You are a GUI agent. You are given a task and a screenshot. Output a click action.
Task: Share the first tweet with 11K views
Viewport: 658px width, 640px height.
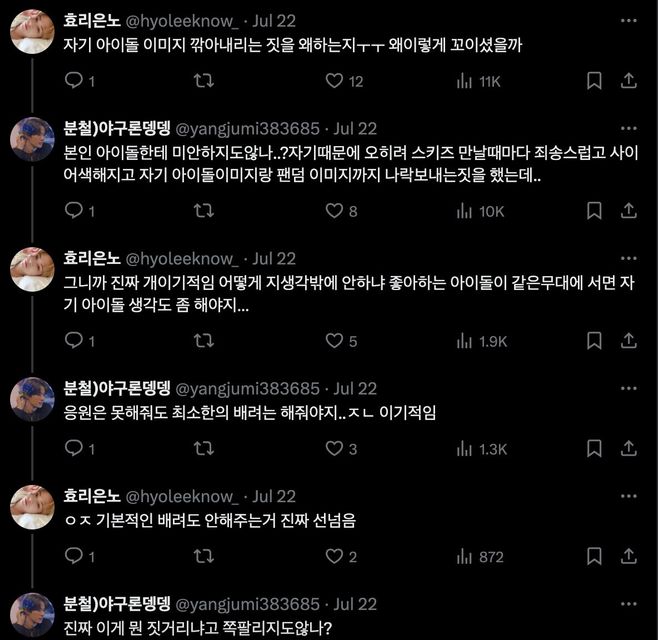click(630, 80)
